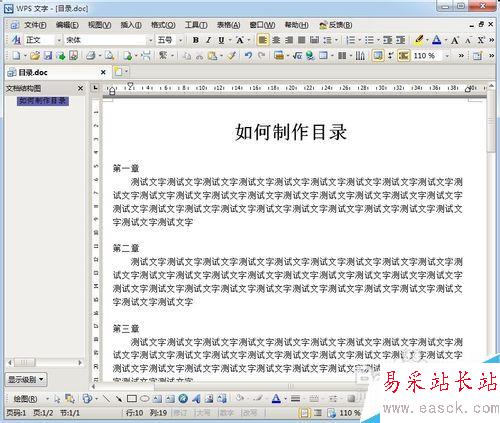Apply the blue font color
The height and width of the screenshot is (423, 500).
point(436,40)
